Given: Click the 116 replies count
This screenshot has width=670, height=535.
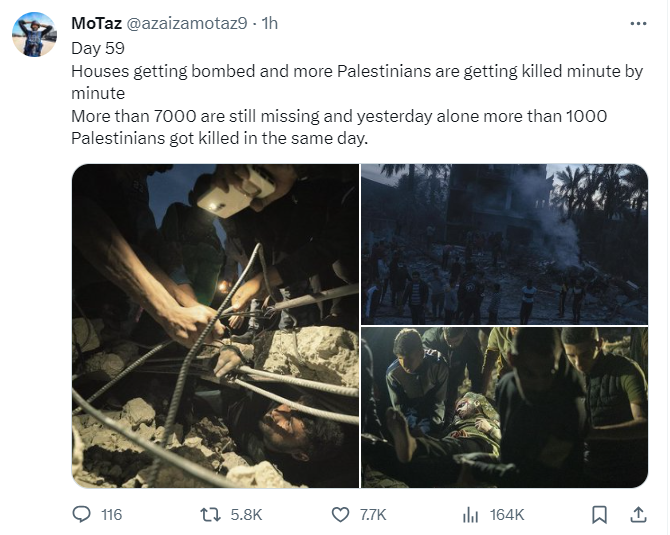Looking at the screenshot, I should tap(111, 514).
